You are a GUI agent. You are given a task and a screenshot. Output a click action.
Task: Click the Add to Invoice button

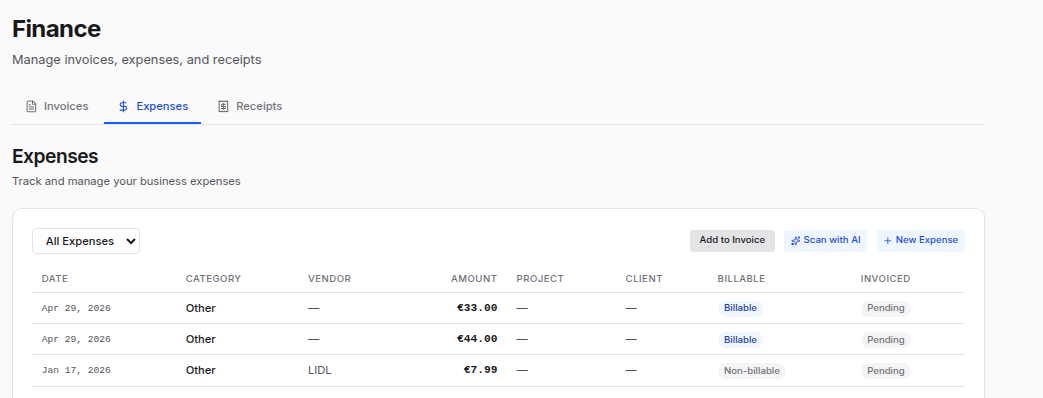point(732,241)
